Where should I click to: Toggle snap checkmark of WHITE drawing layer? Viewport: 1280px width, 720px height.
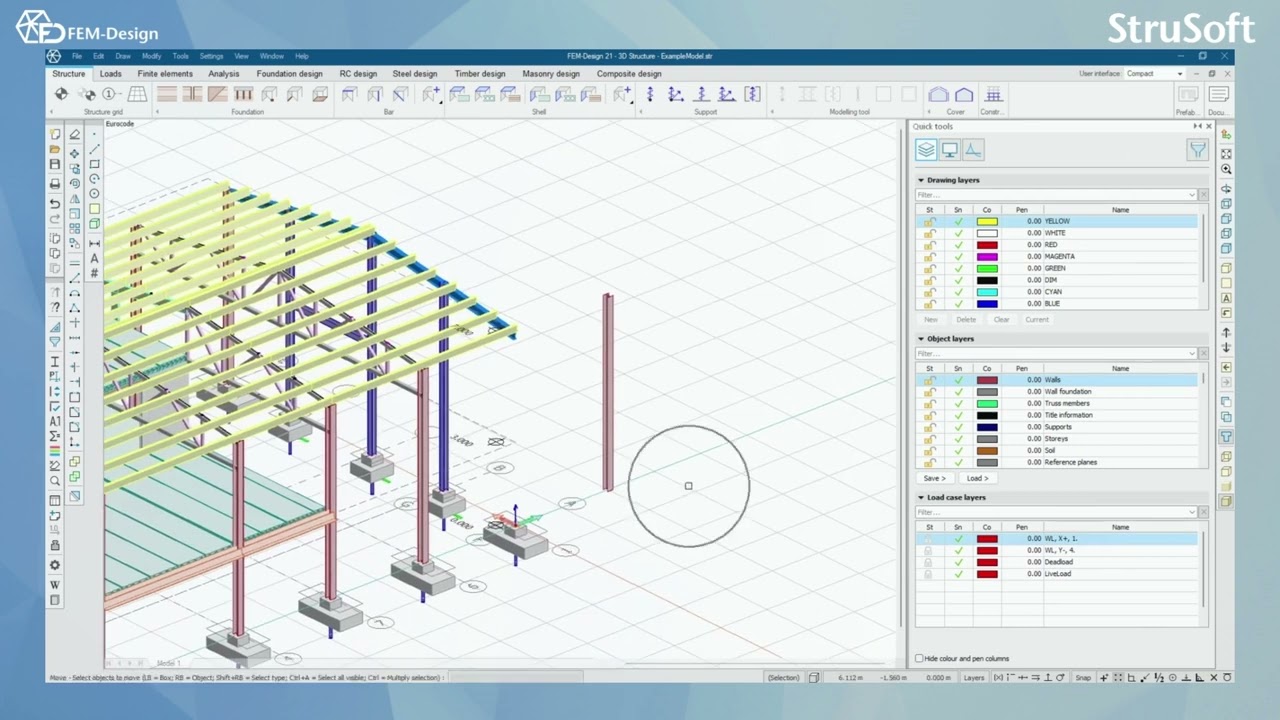tap(958, 233)
